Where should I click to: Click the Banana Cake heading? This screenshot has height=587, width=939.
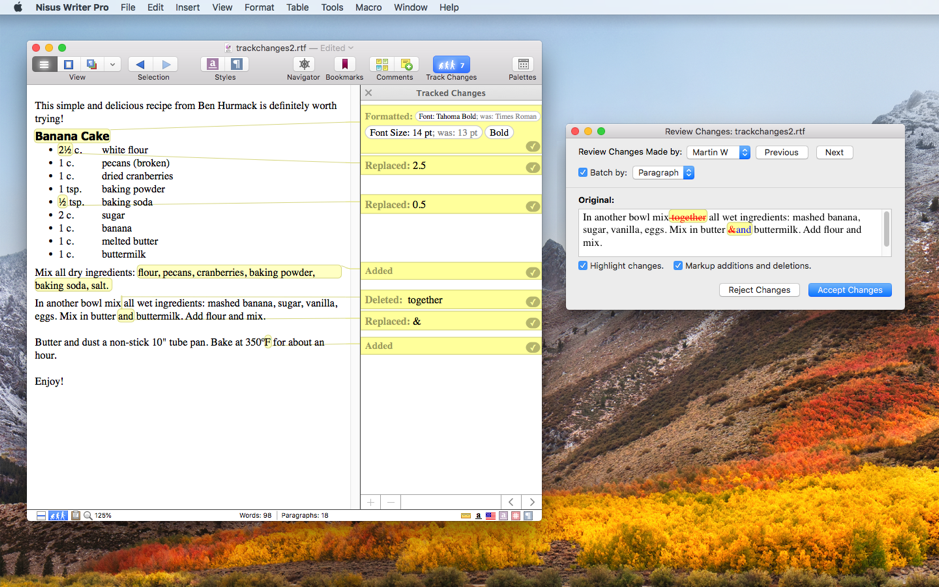pyautogui.click(x=72, y=136)
